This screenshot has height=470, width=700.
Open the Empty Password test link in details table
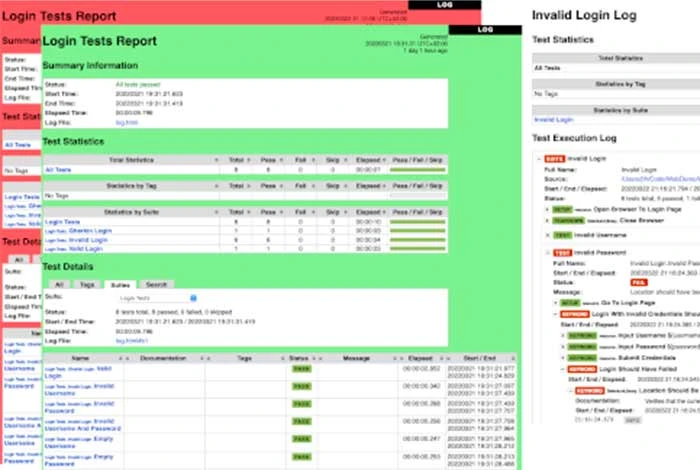tap(79, 460)
